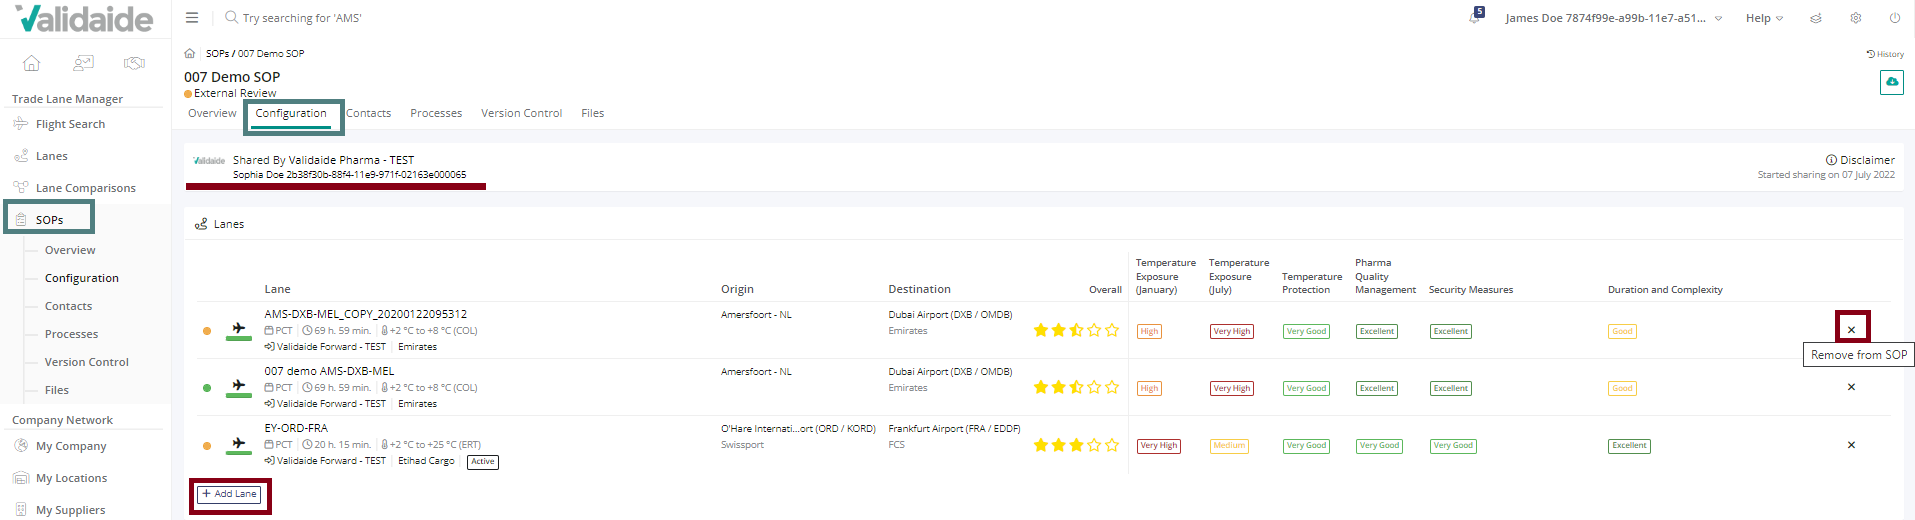1915x520 pixels.
Task: Open Lane Comparisons in sidebar
Action: pyautogui.click(x=85, y=188)
